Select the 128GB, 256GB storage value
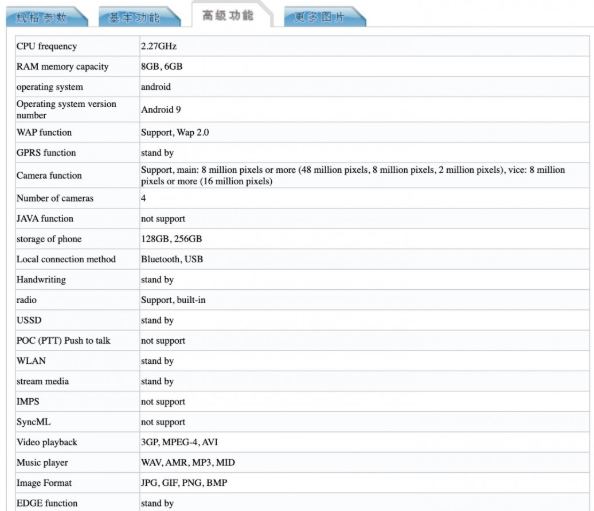This screenshot has width=594, height=511. (x=172, y=239)
